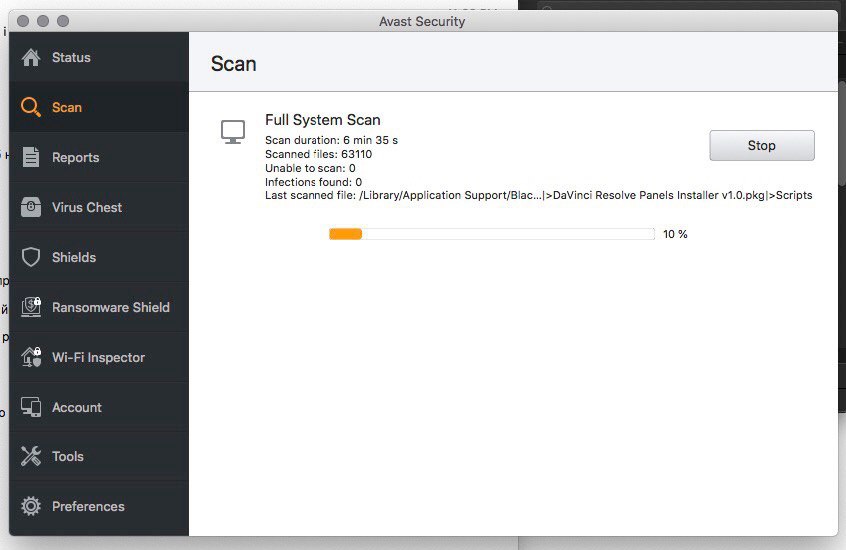Click the Avast Security window title bar
The image size is (846, 550).
coord(422,22)
